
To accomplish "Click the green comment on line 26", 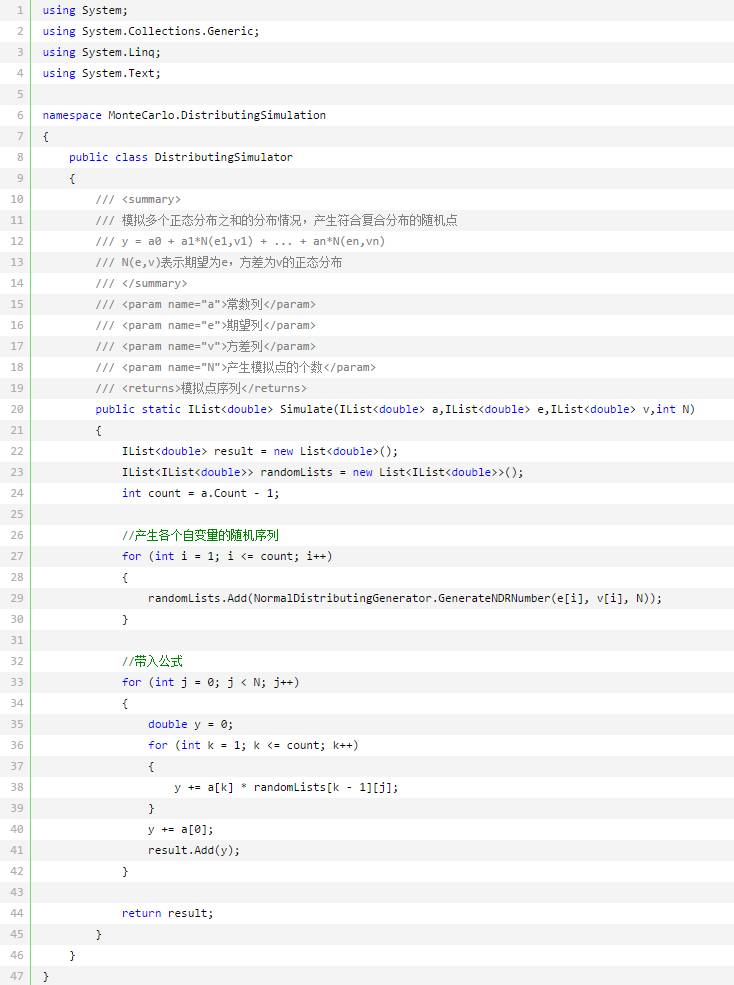I will click(x=200, y=535).
